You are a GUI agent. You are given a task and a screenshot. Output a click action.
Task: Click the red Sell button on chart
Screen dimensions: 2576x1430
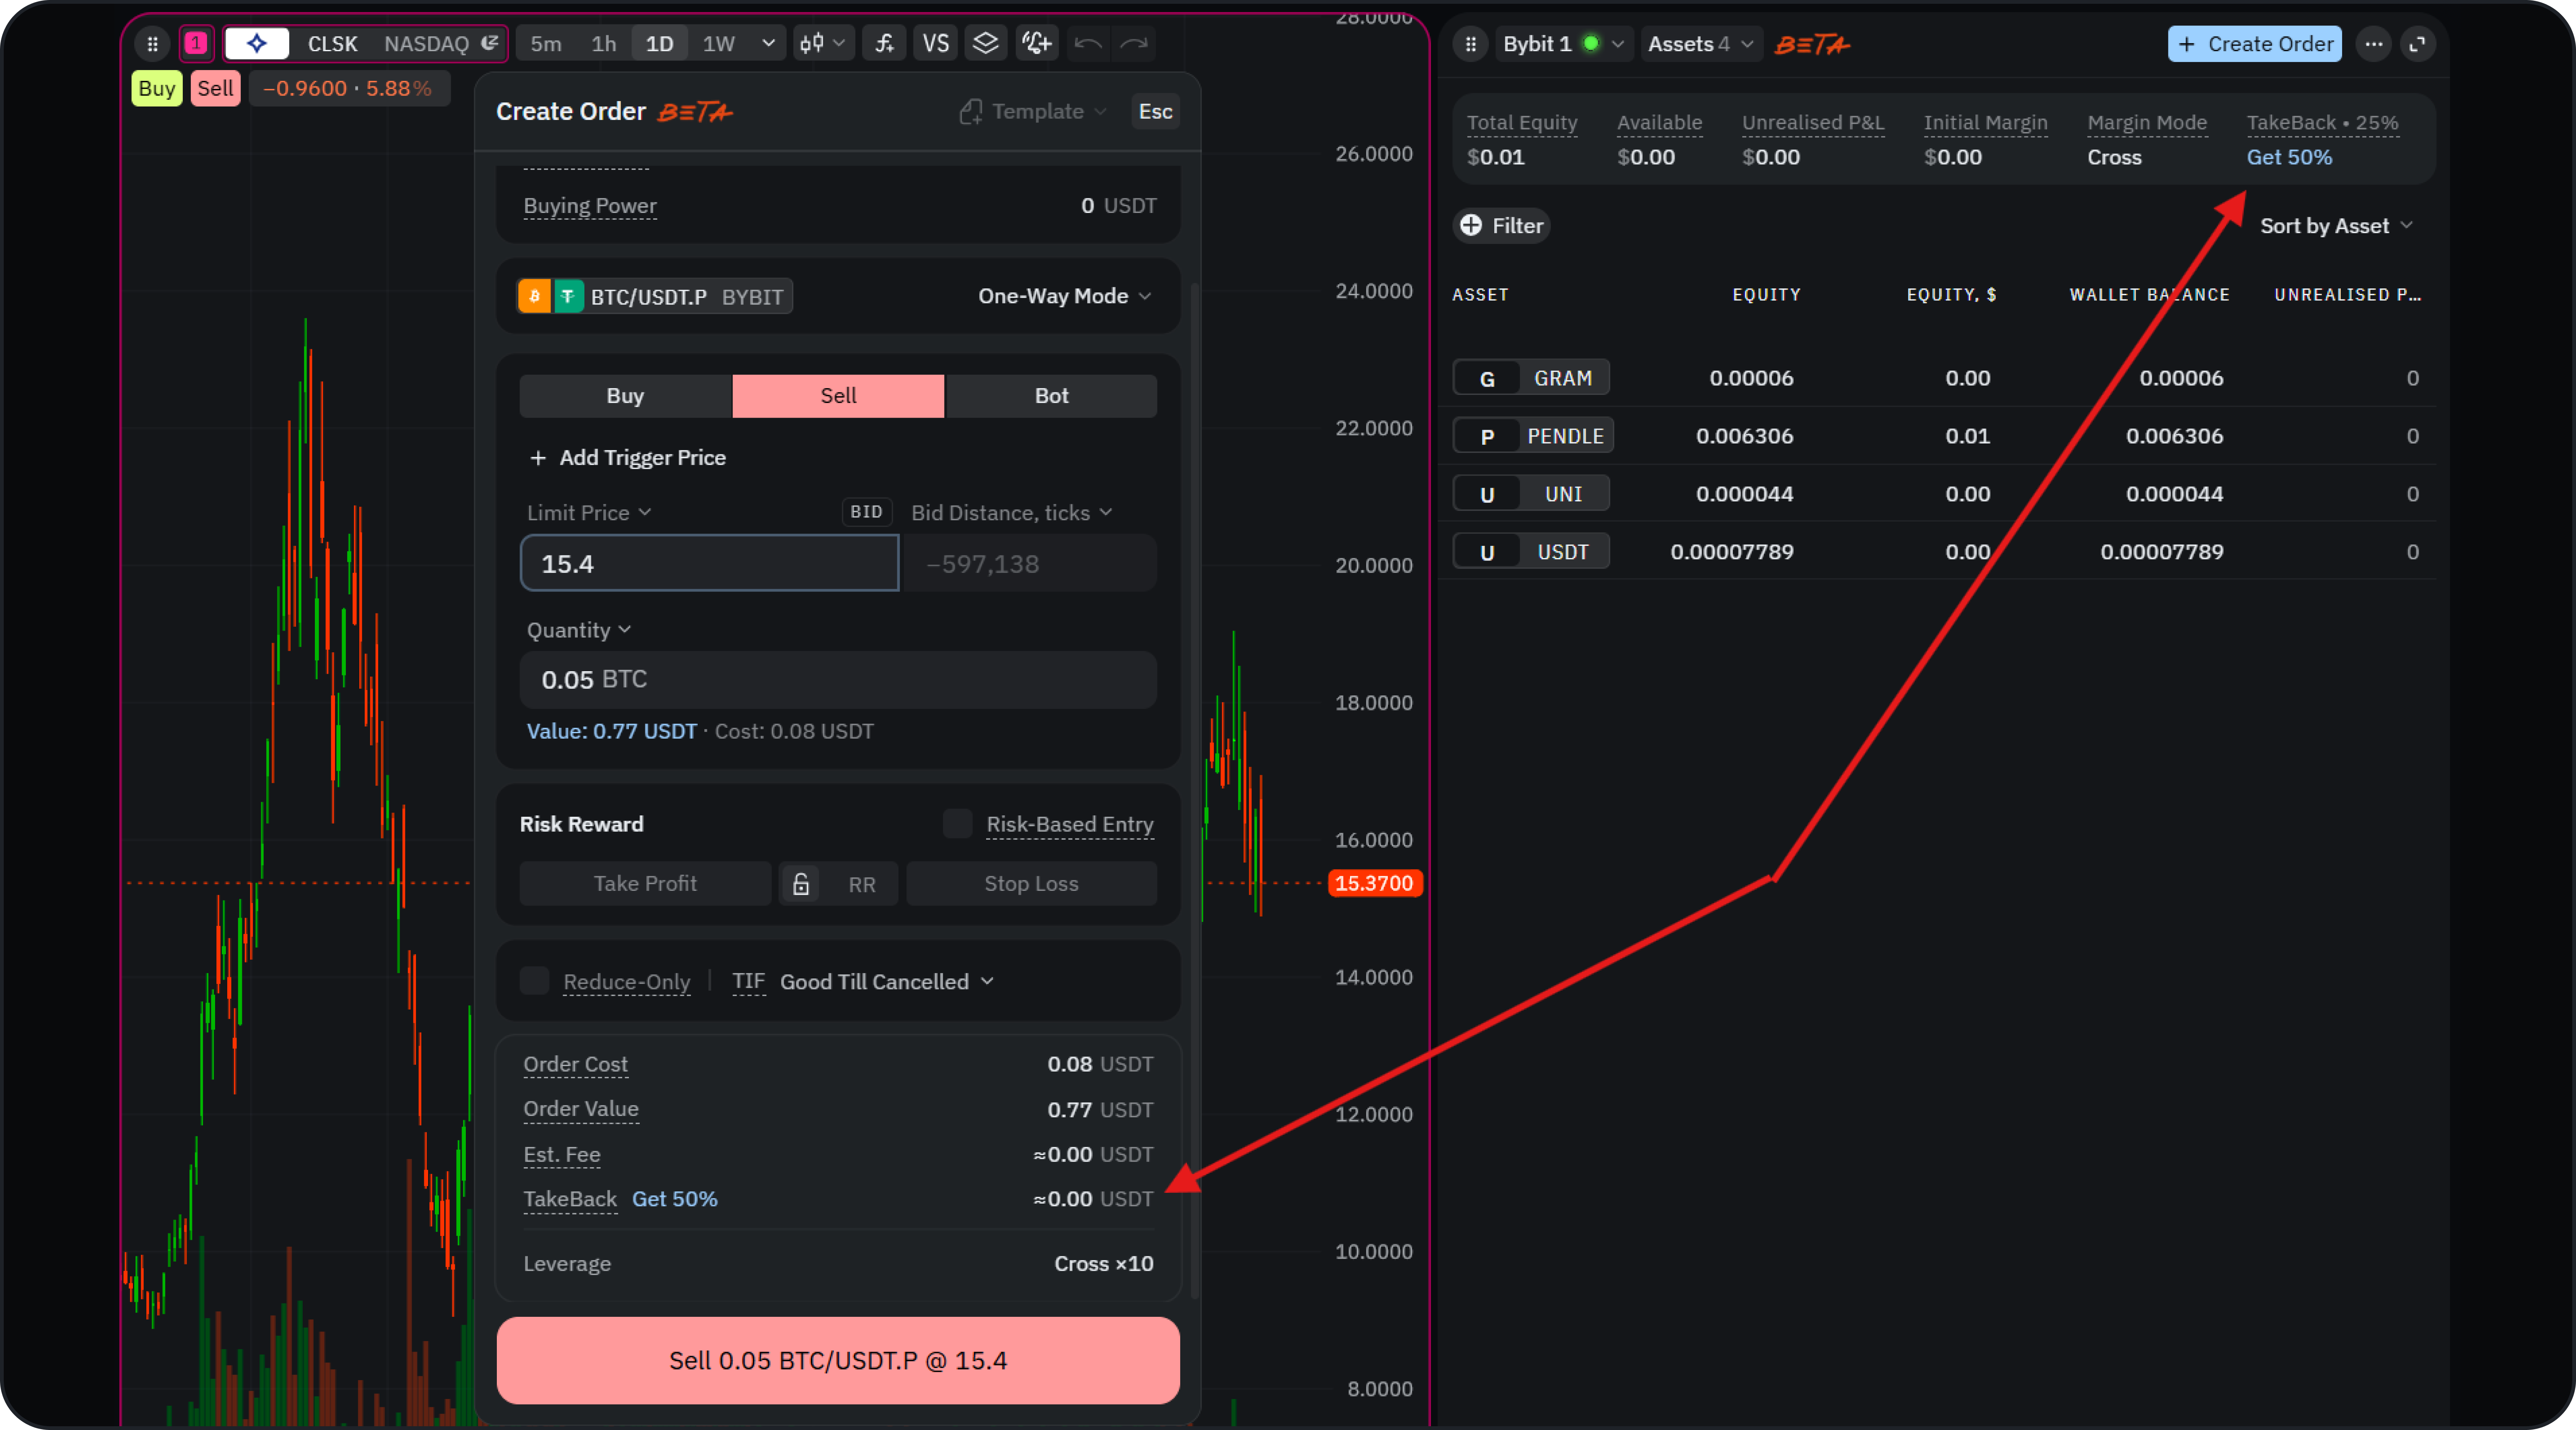[215, 88]
